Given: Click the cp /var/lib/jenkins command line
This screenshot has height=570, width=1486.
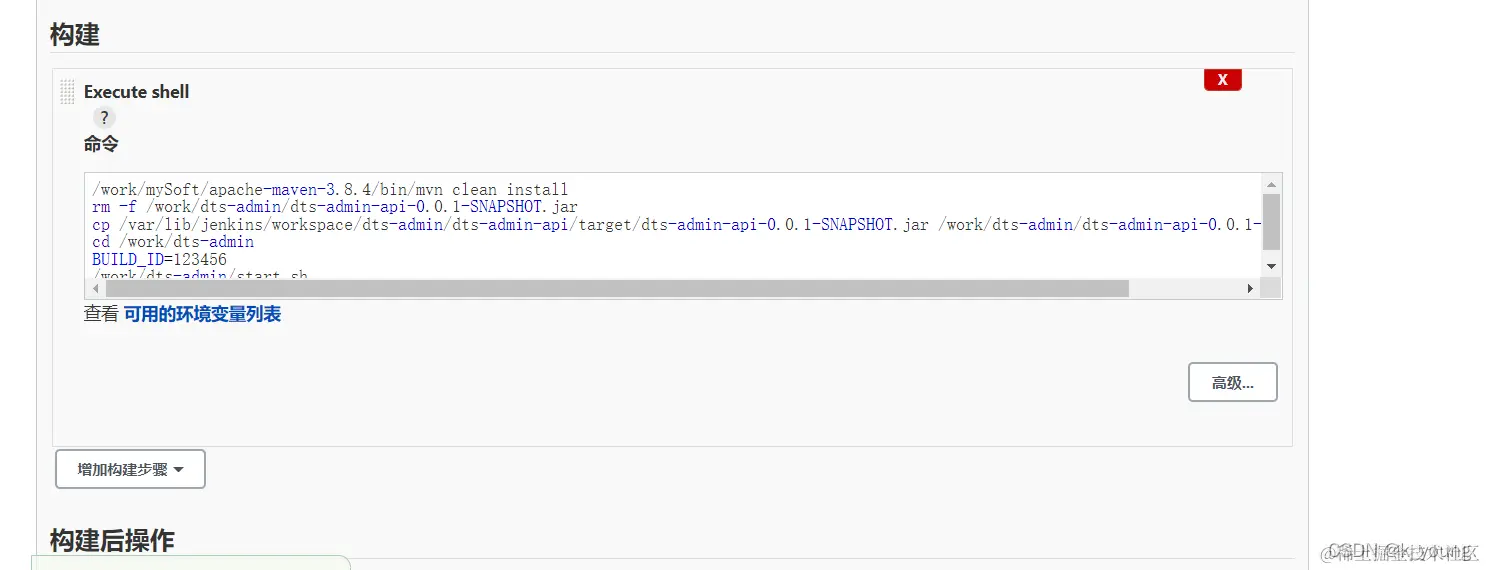Looking at the screenshot, I should (x=677, y=224).
